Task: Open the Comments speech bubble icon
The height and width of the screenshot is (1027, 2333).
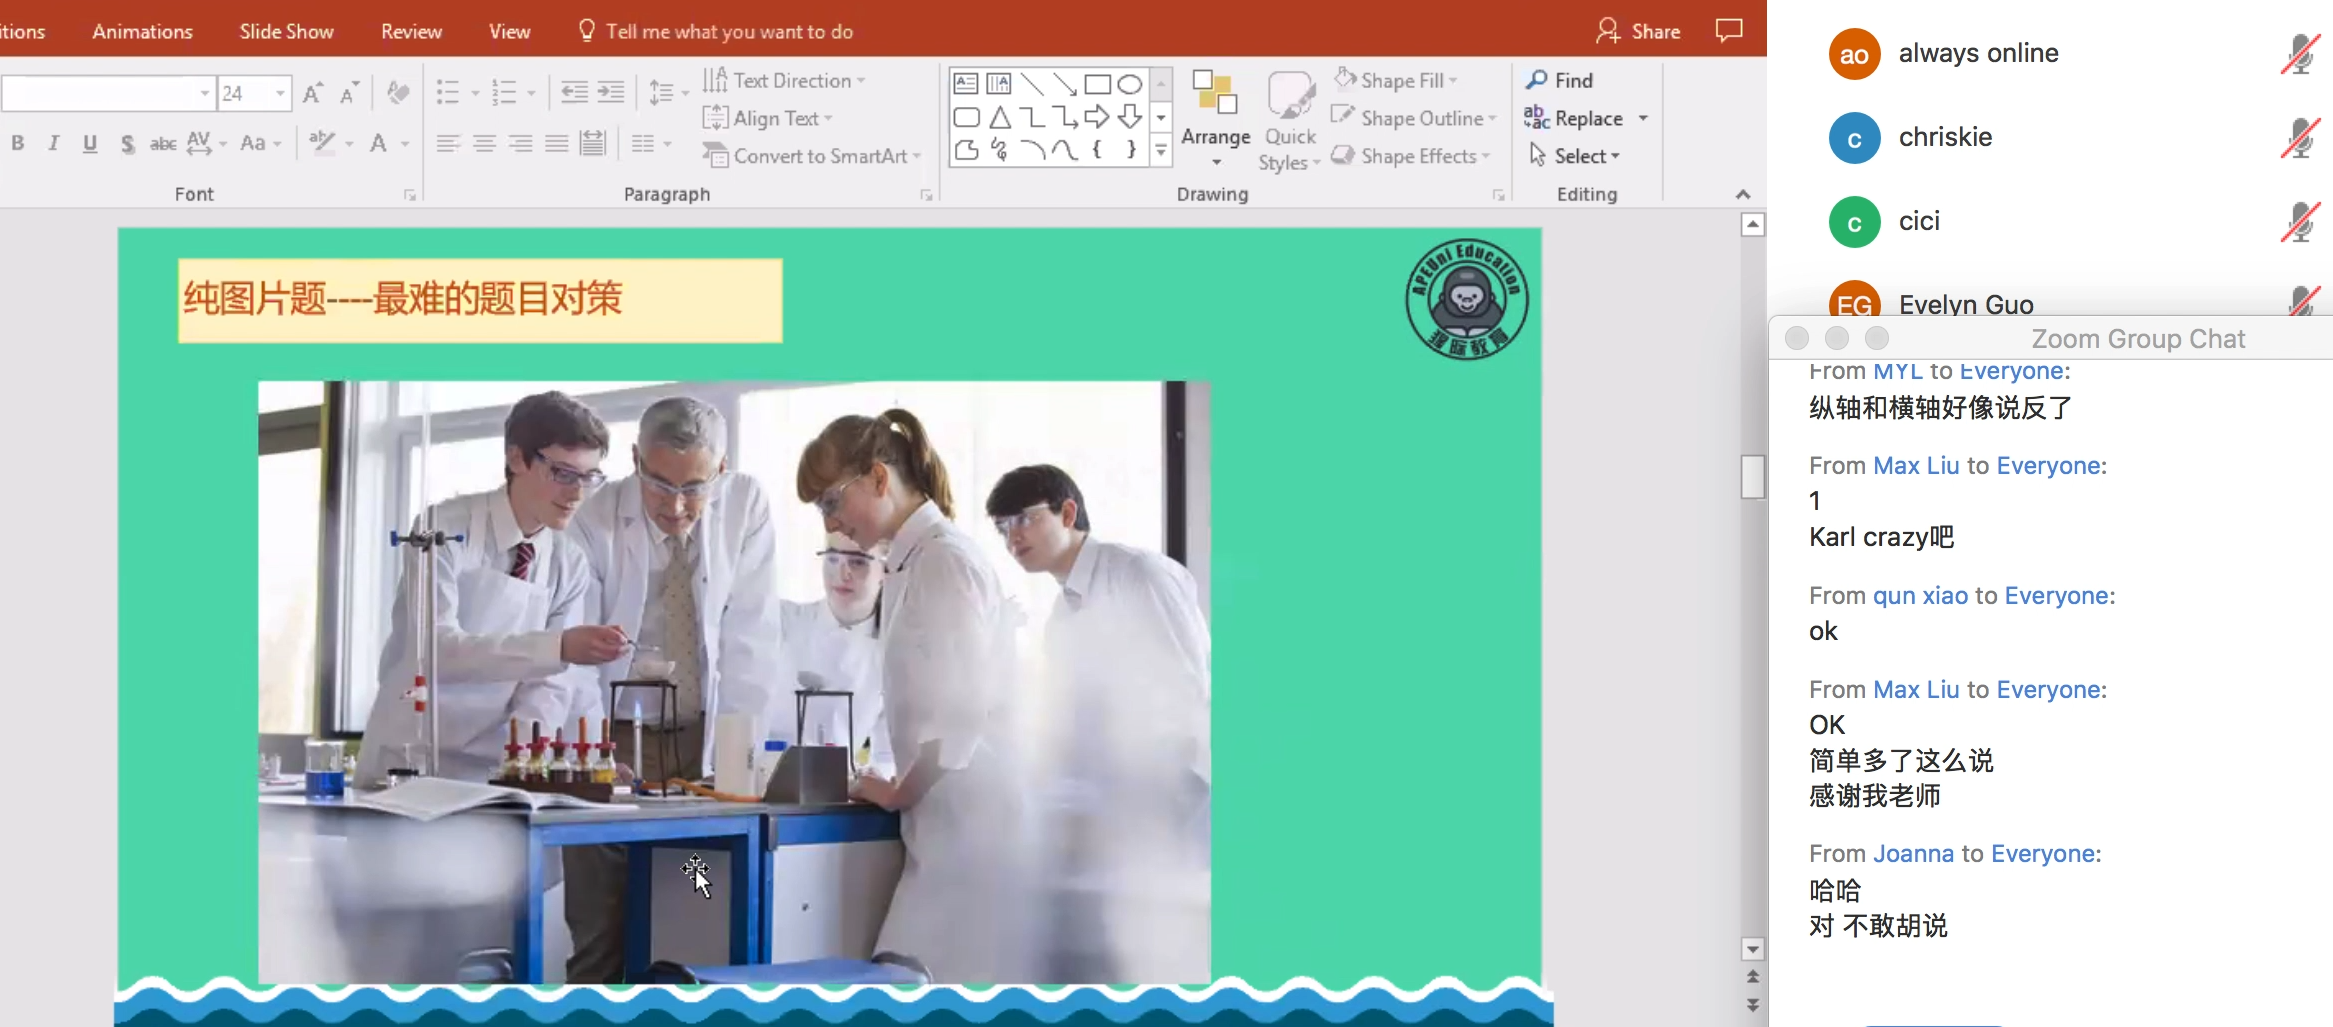Action: (x=1729, y=30)
